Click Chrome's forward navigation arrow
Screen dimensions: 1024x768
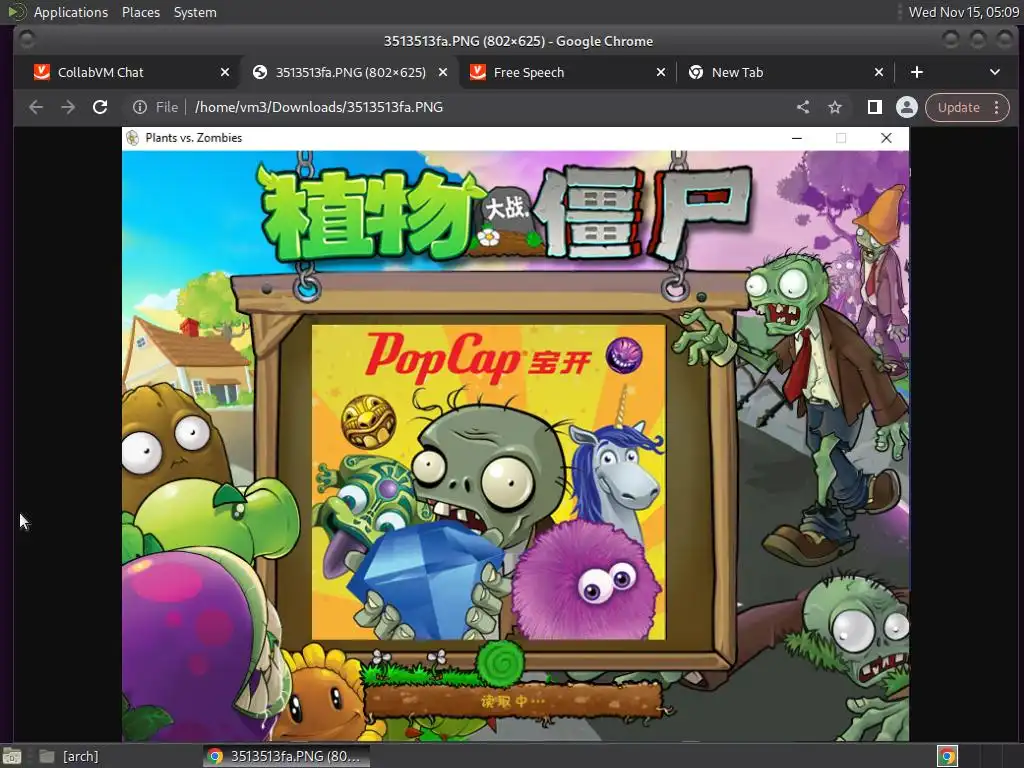coord(68,107)
